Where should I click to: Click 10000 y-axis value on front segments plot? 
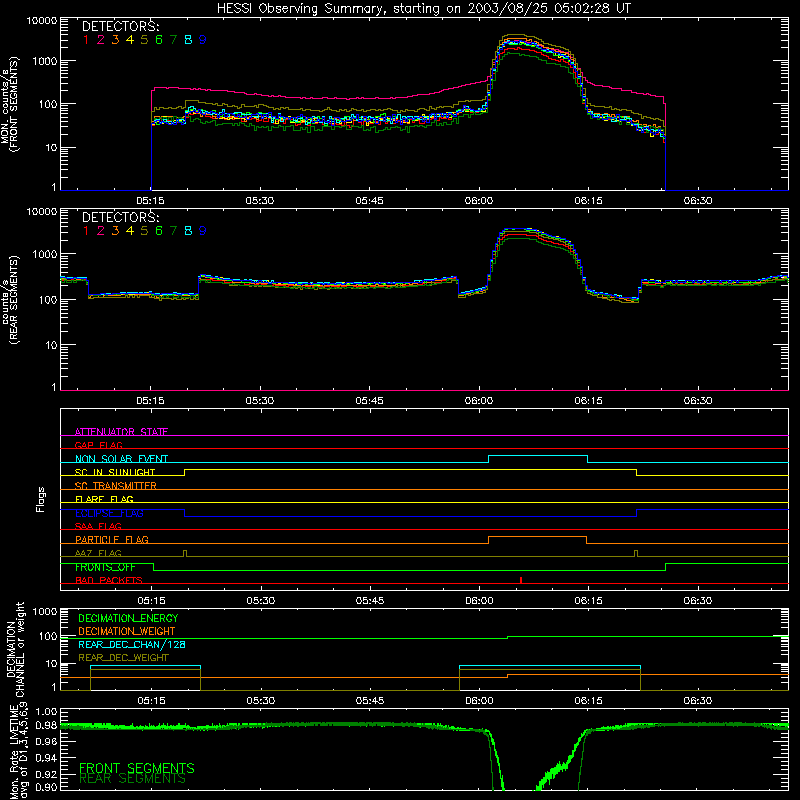(42, 20)
